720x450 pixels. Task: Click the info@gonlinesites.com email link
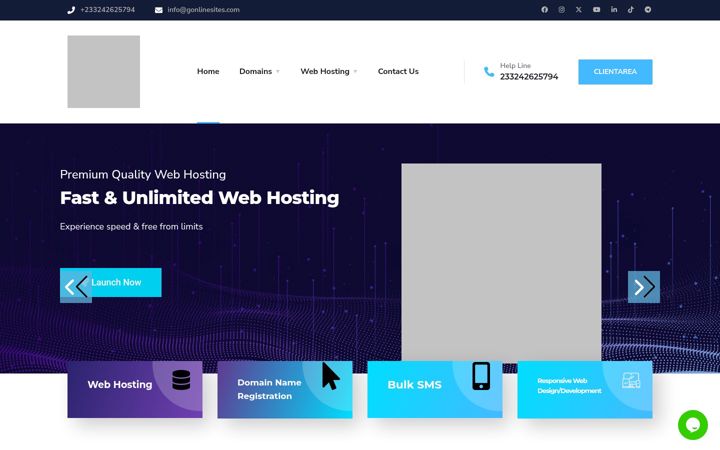pos(203,10)
